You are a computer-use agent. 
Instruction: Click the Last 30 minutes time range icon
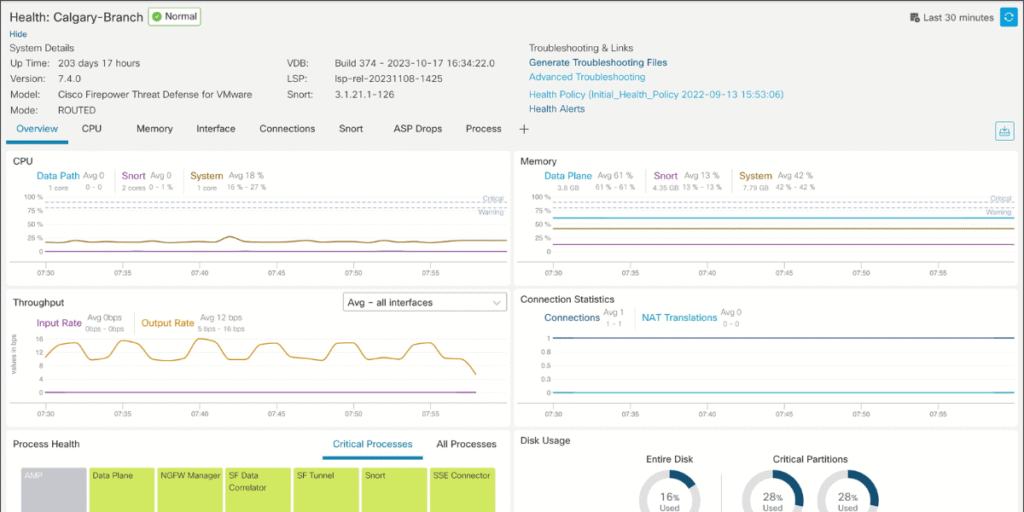tap(915, 18)
